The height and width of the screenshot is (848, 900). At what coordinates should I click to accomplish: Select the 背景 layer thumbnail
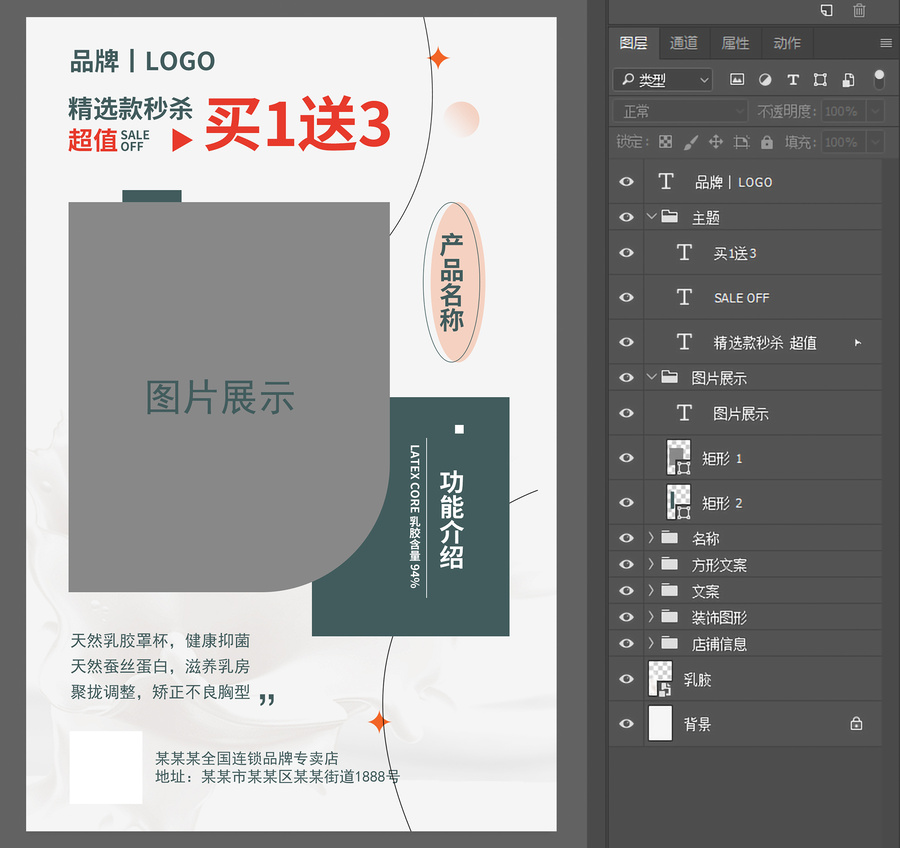tap(660, 723)
